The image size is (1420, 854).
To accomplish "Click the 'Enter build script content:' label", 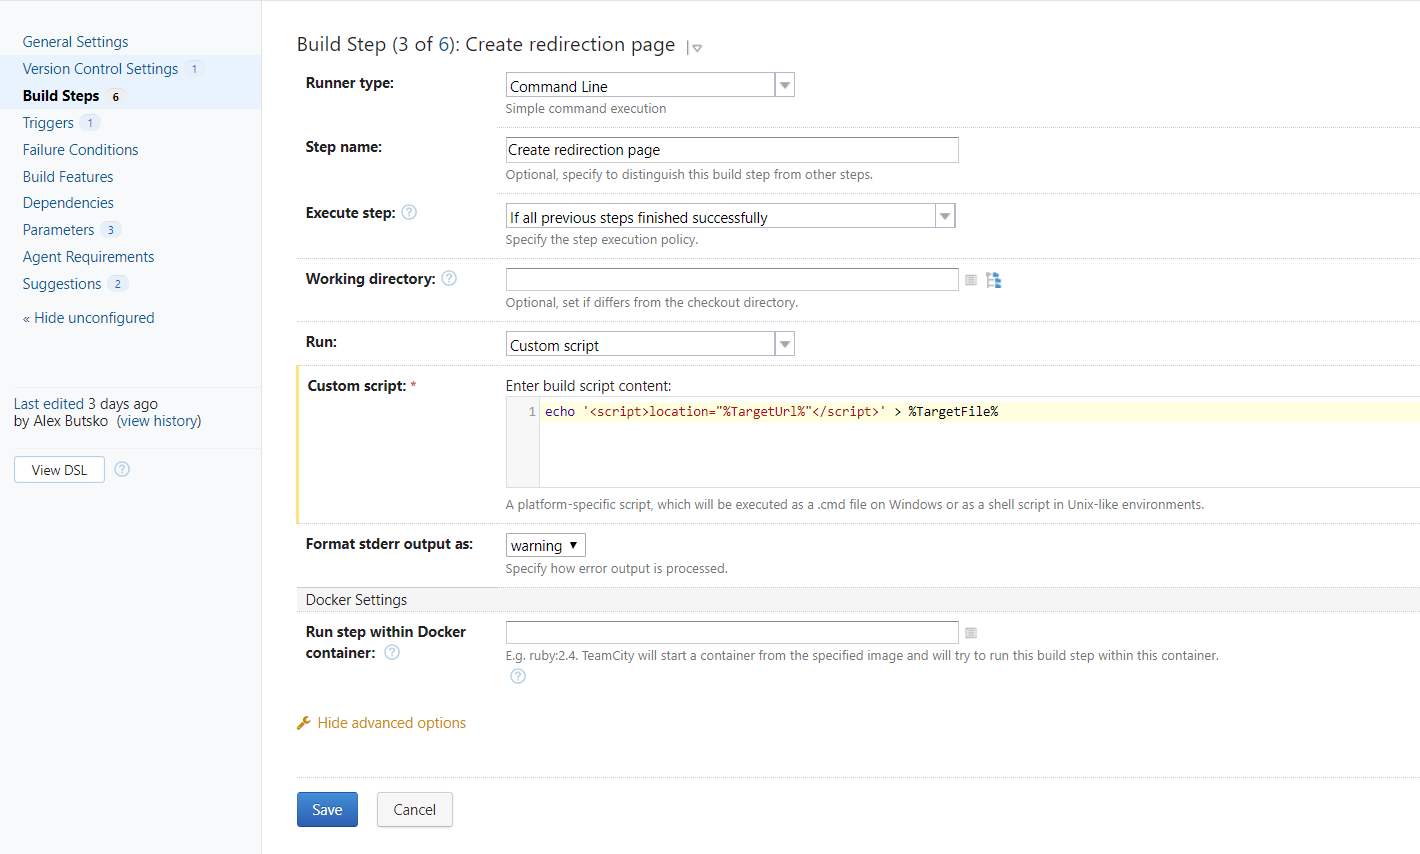I will coord(589,386).
